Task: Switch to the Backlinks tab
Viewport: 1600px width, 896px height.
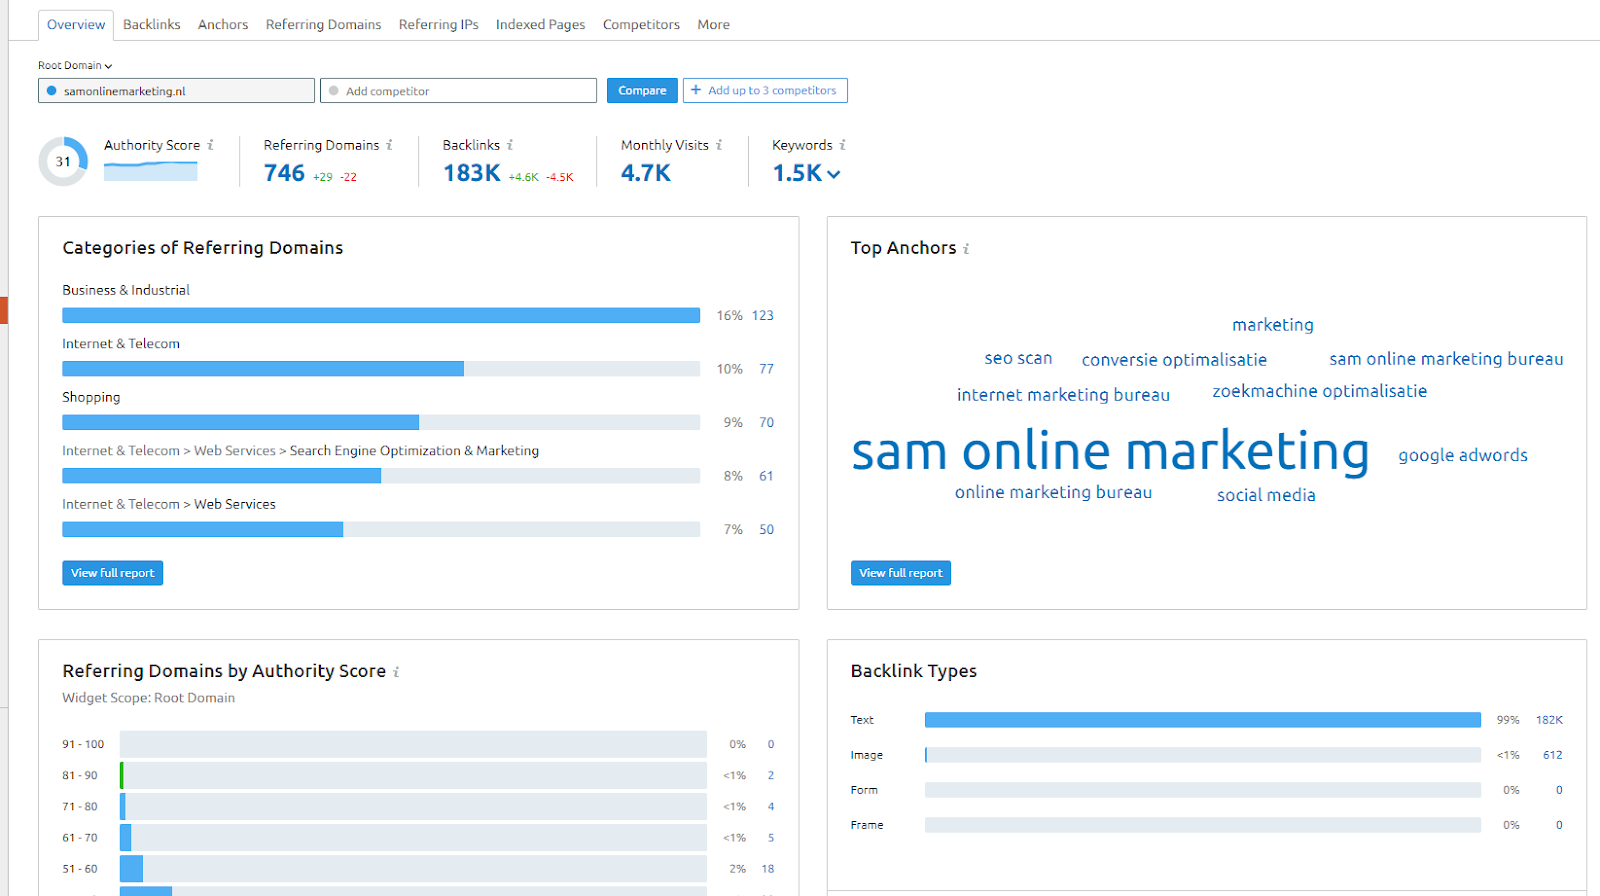Action: coord(152,25)
